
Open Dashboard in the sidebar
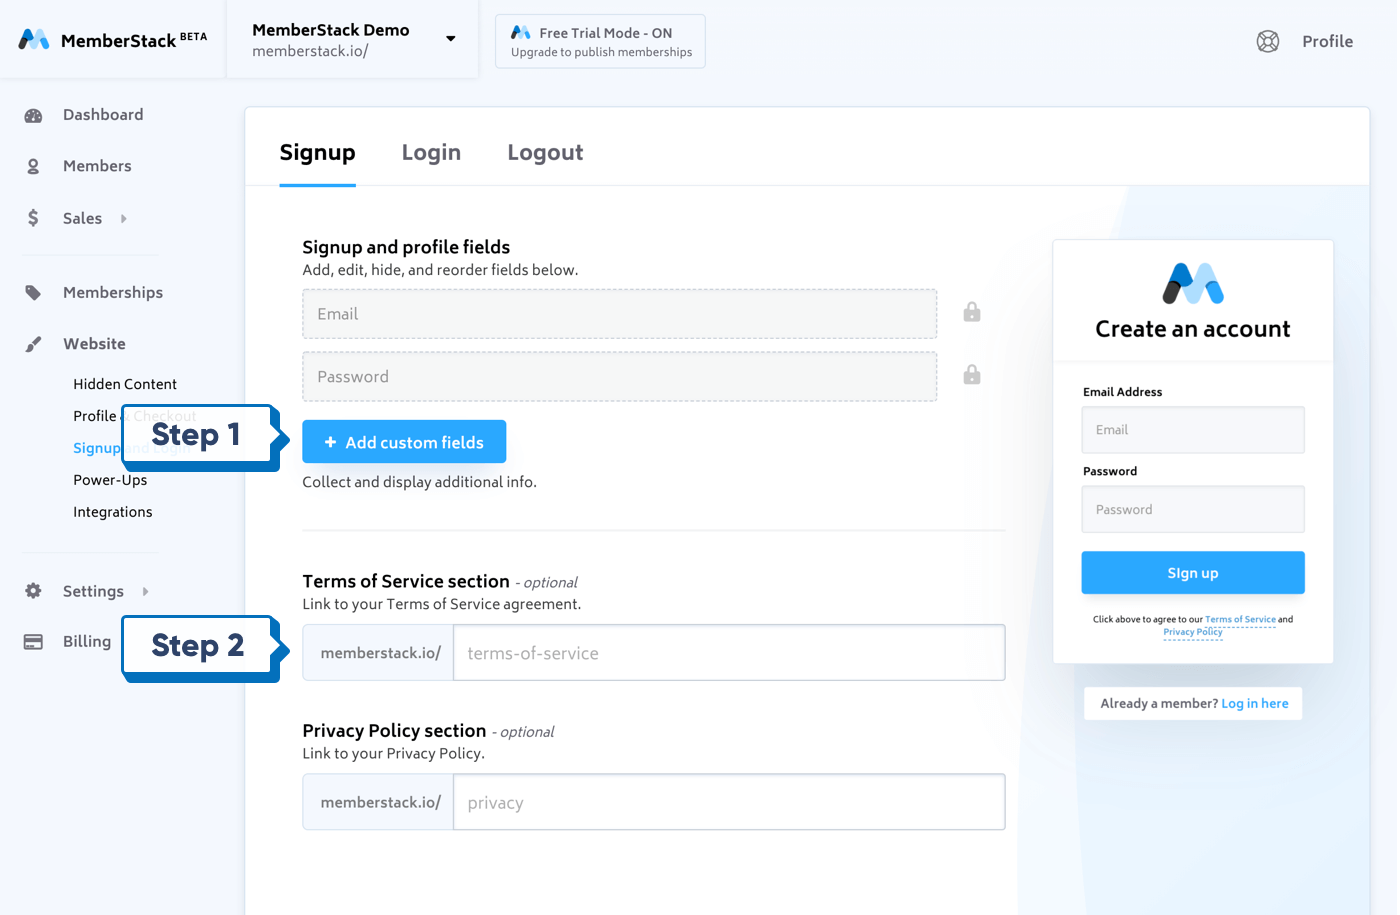coord(103,115)
